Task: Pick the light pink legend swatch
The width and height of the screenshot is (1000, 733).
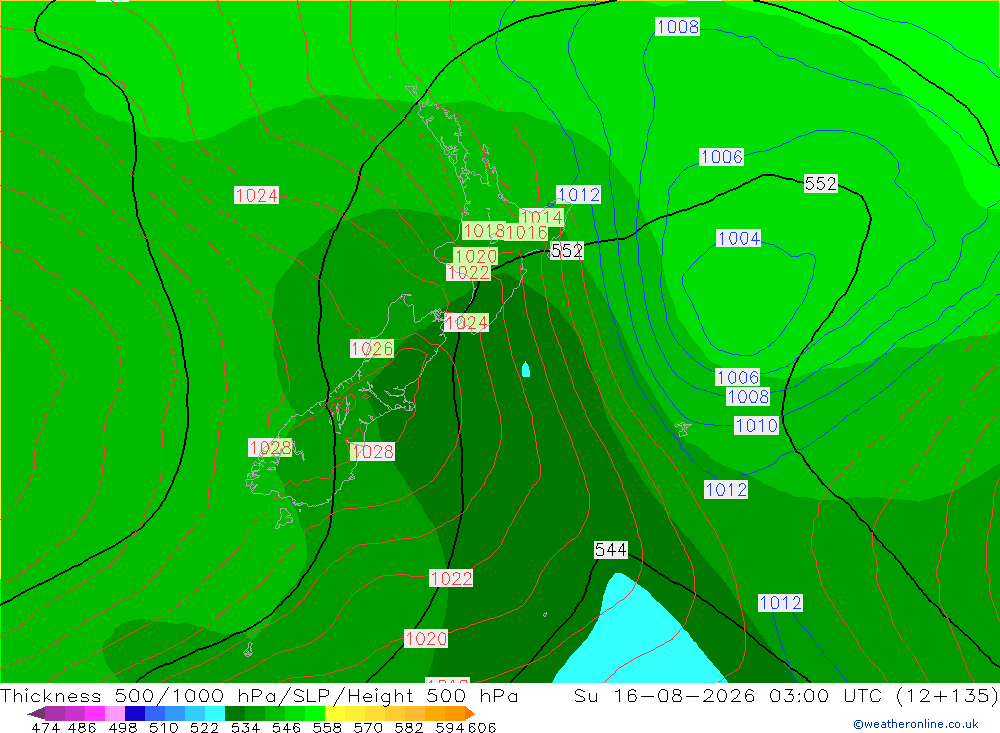Action: [115, 713]
